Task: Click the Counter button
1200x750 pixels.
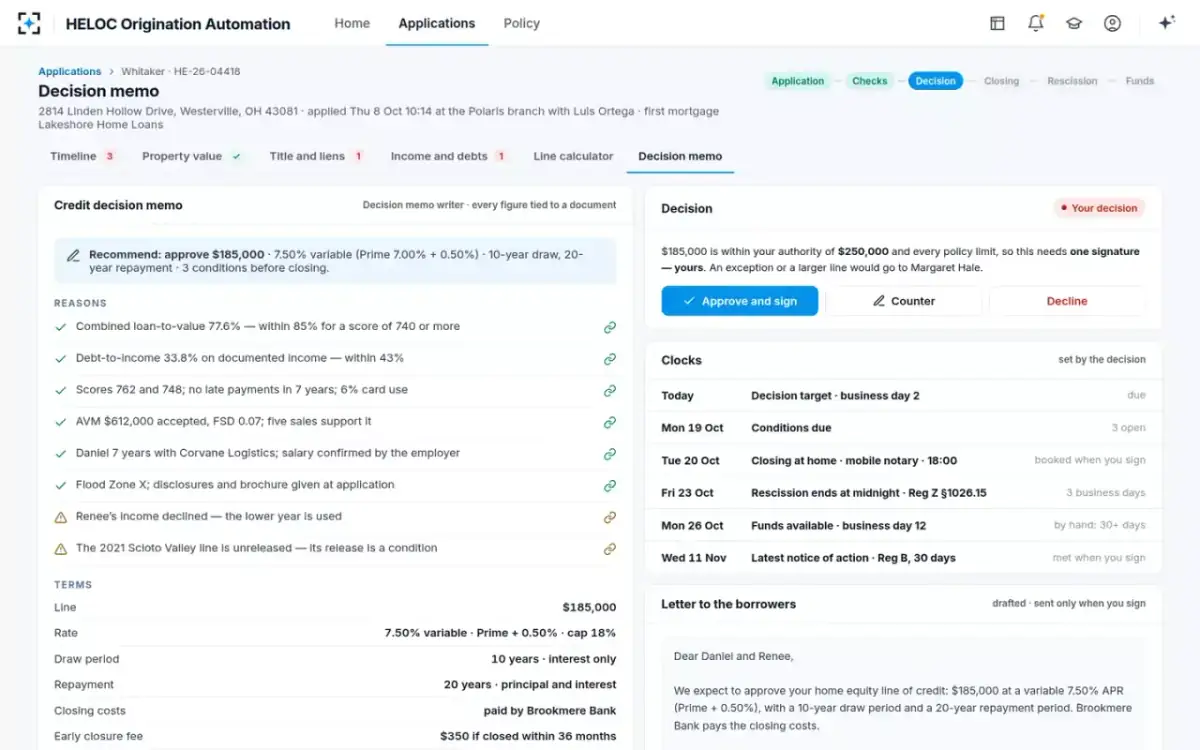Action: pyautogui.click(x=903, y=301)
